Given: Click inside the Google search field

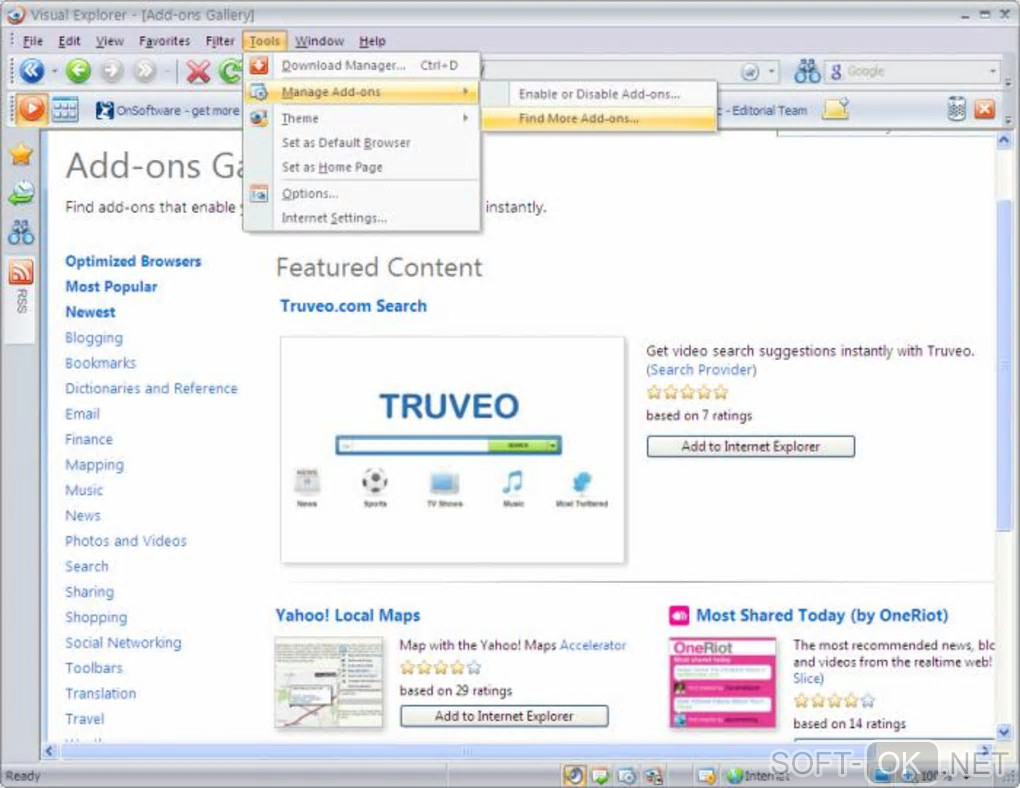Looking at the screenshot, I should click(915, 71).
